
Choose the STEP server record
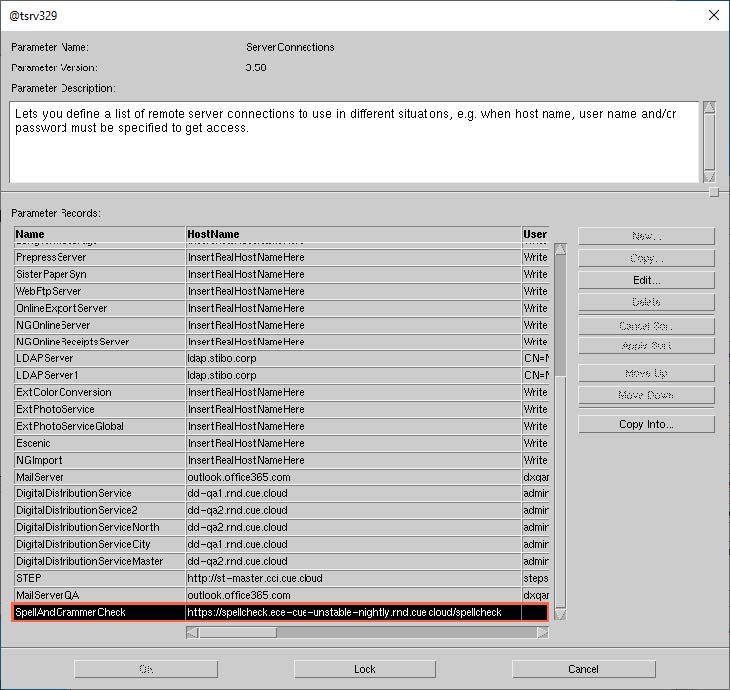point(100,578)
